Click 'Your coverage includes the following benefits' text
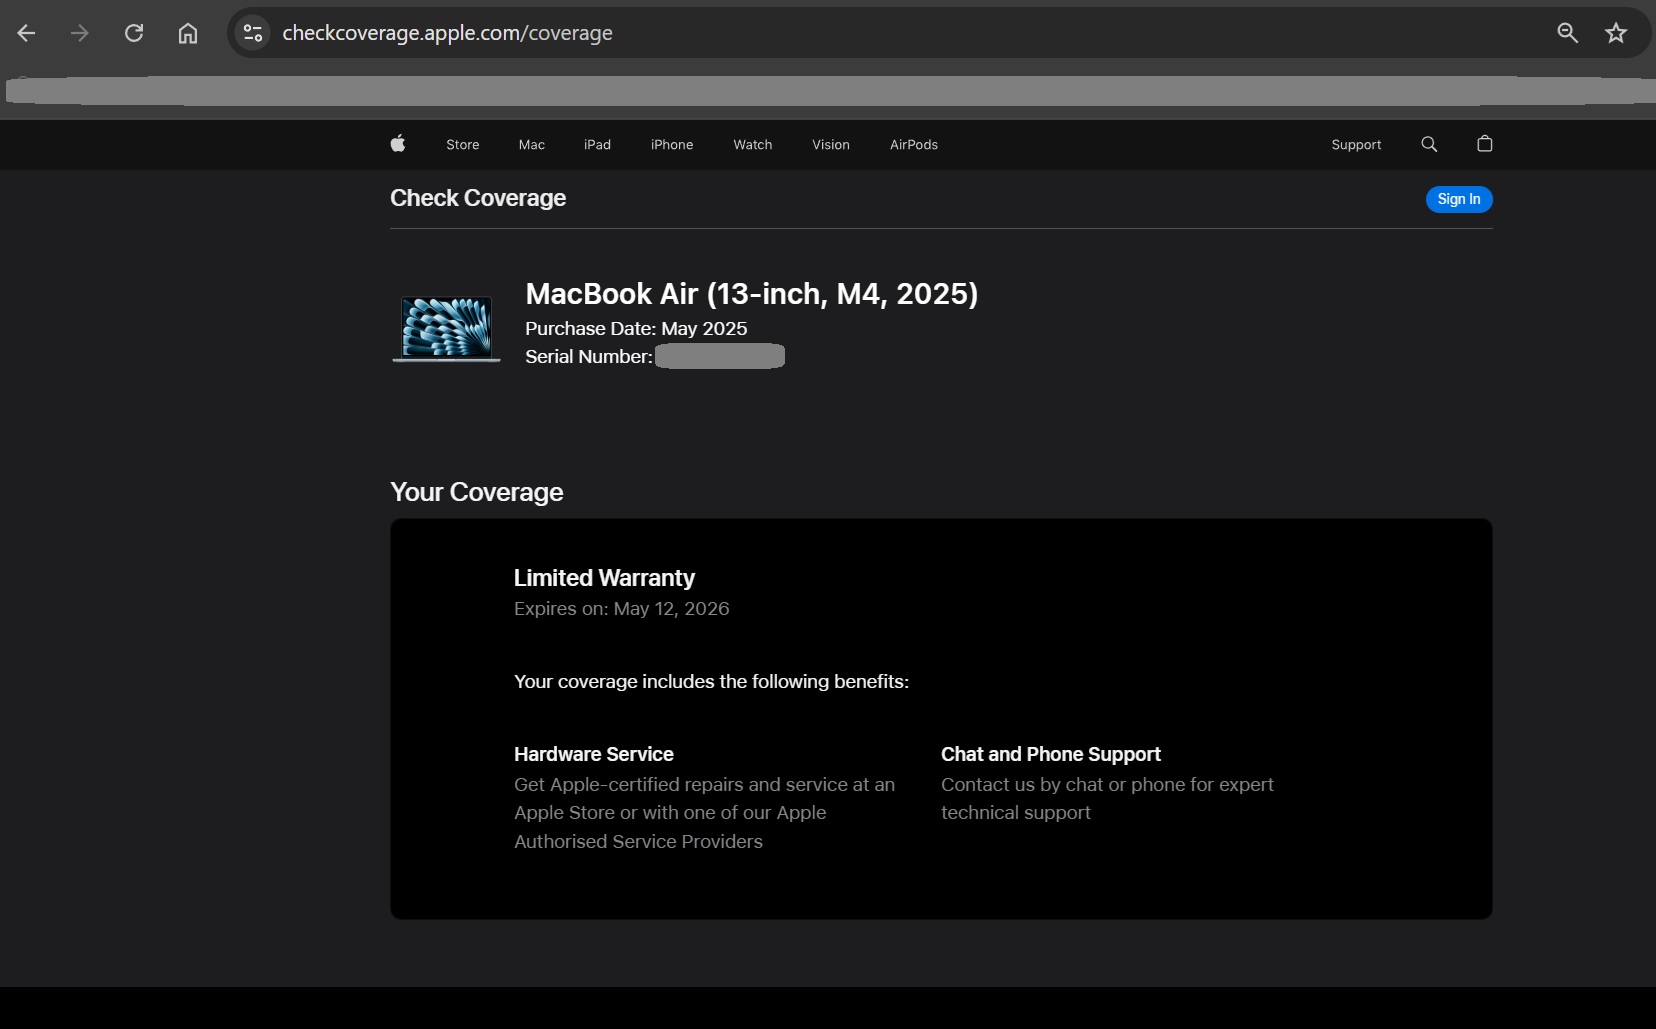 (x=711, y=682)
